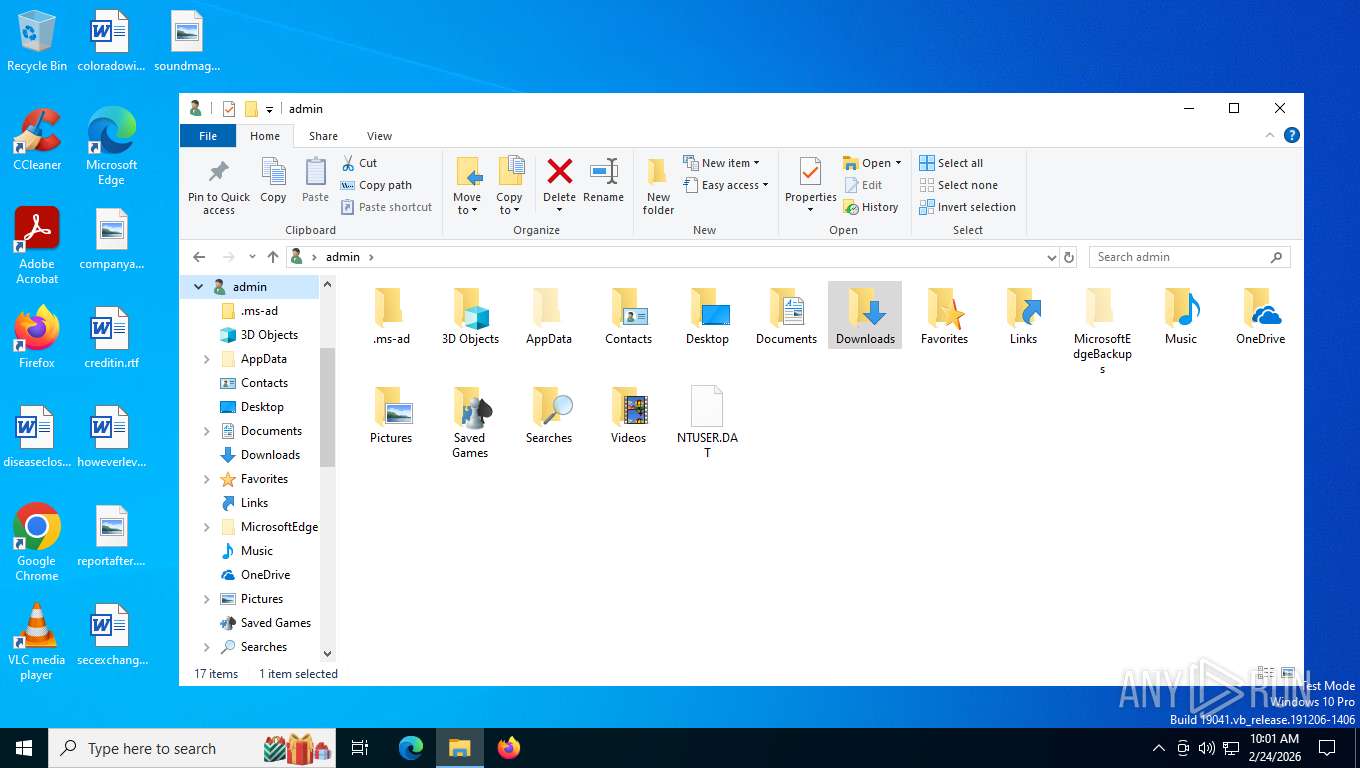Create a New folder from ribbon
This screenshot has width=1360, height=768.
[x=658, y=186]
